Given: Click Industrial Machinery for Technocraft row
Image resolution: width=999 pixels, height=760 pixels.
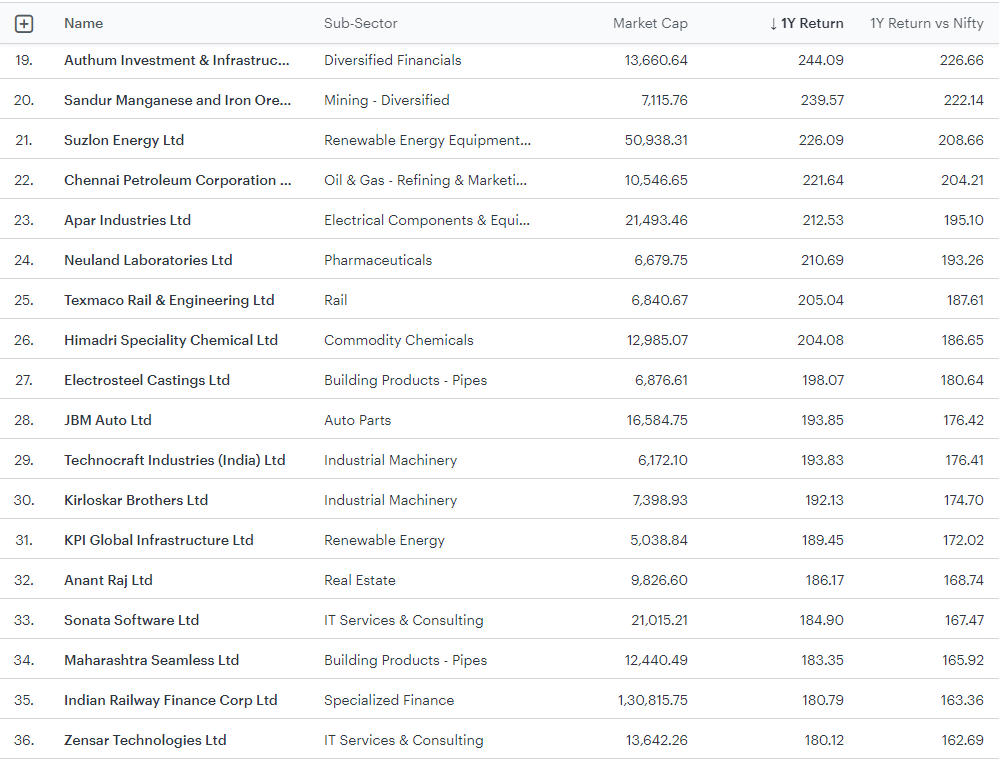Looking at the screenshot, I should (391, 461).
